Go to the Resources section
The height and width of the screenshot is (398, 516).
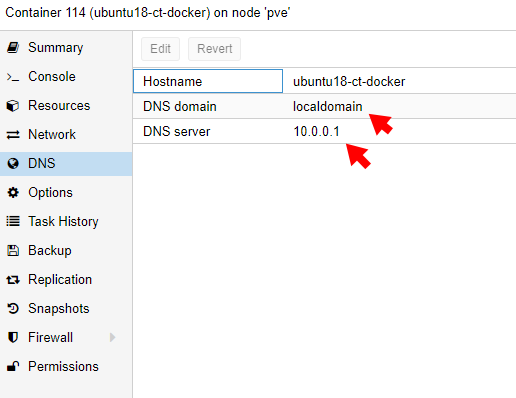tap(66, 106)
